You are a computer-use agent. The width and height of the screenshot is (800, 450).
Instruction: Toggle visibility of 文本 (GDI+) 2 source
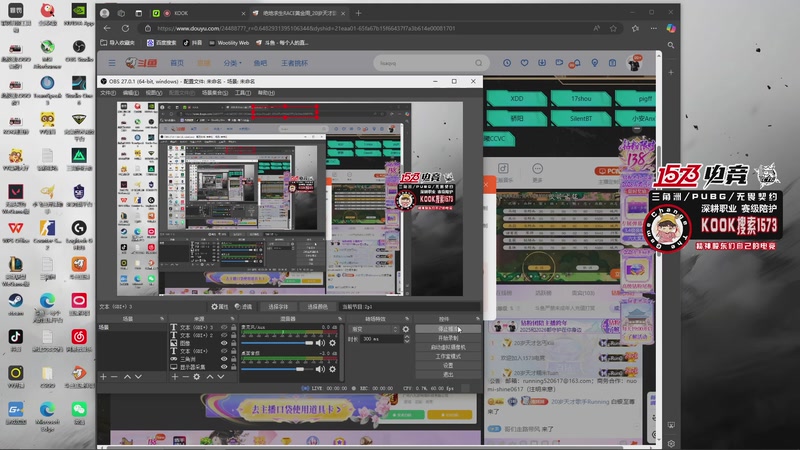pyautogui.click(x=223, y=335)
